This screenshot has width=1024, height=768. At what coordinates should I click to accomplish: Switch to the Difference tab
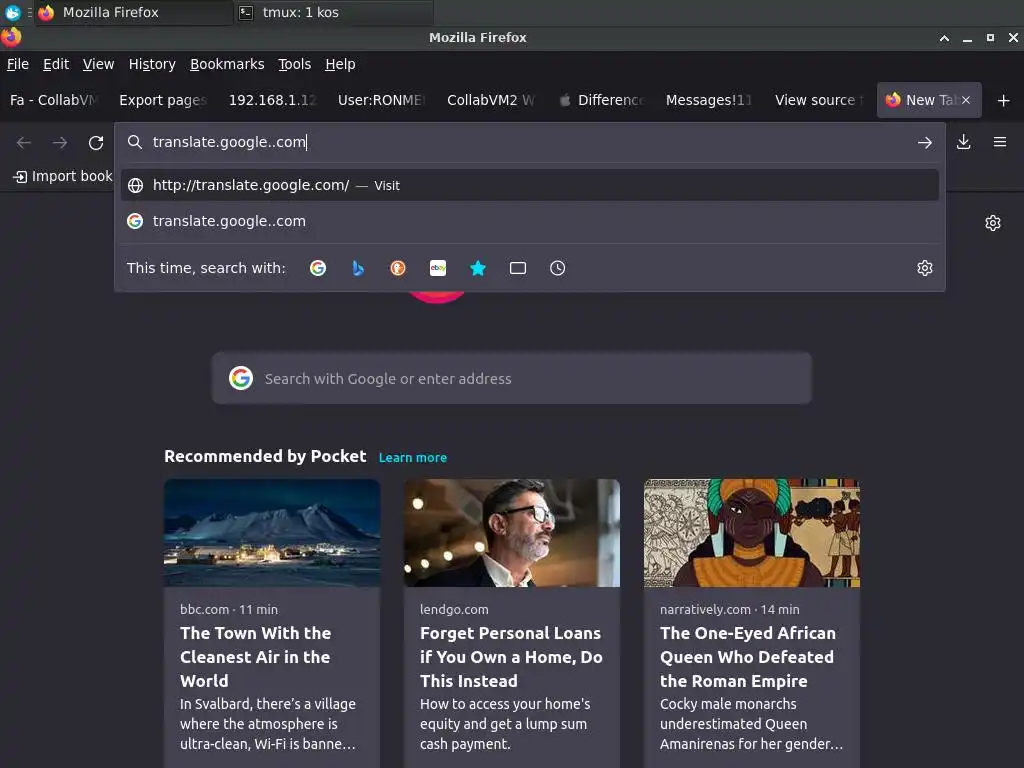coord(600,100)
